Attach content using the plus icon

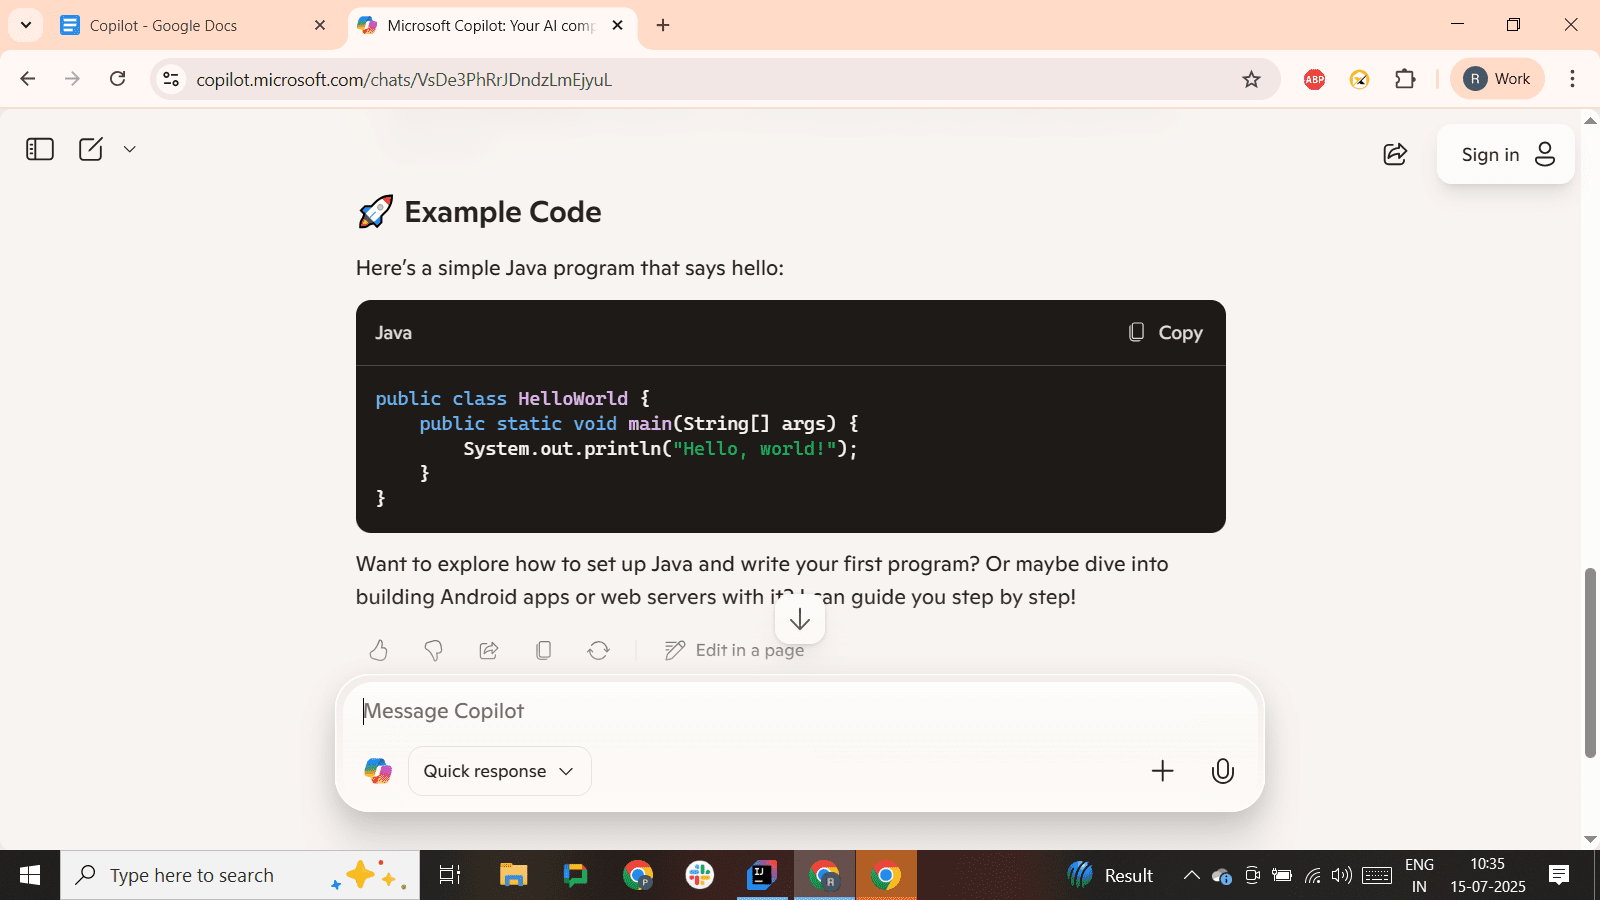point(1161,771)
